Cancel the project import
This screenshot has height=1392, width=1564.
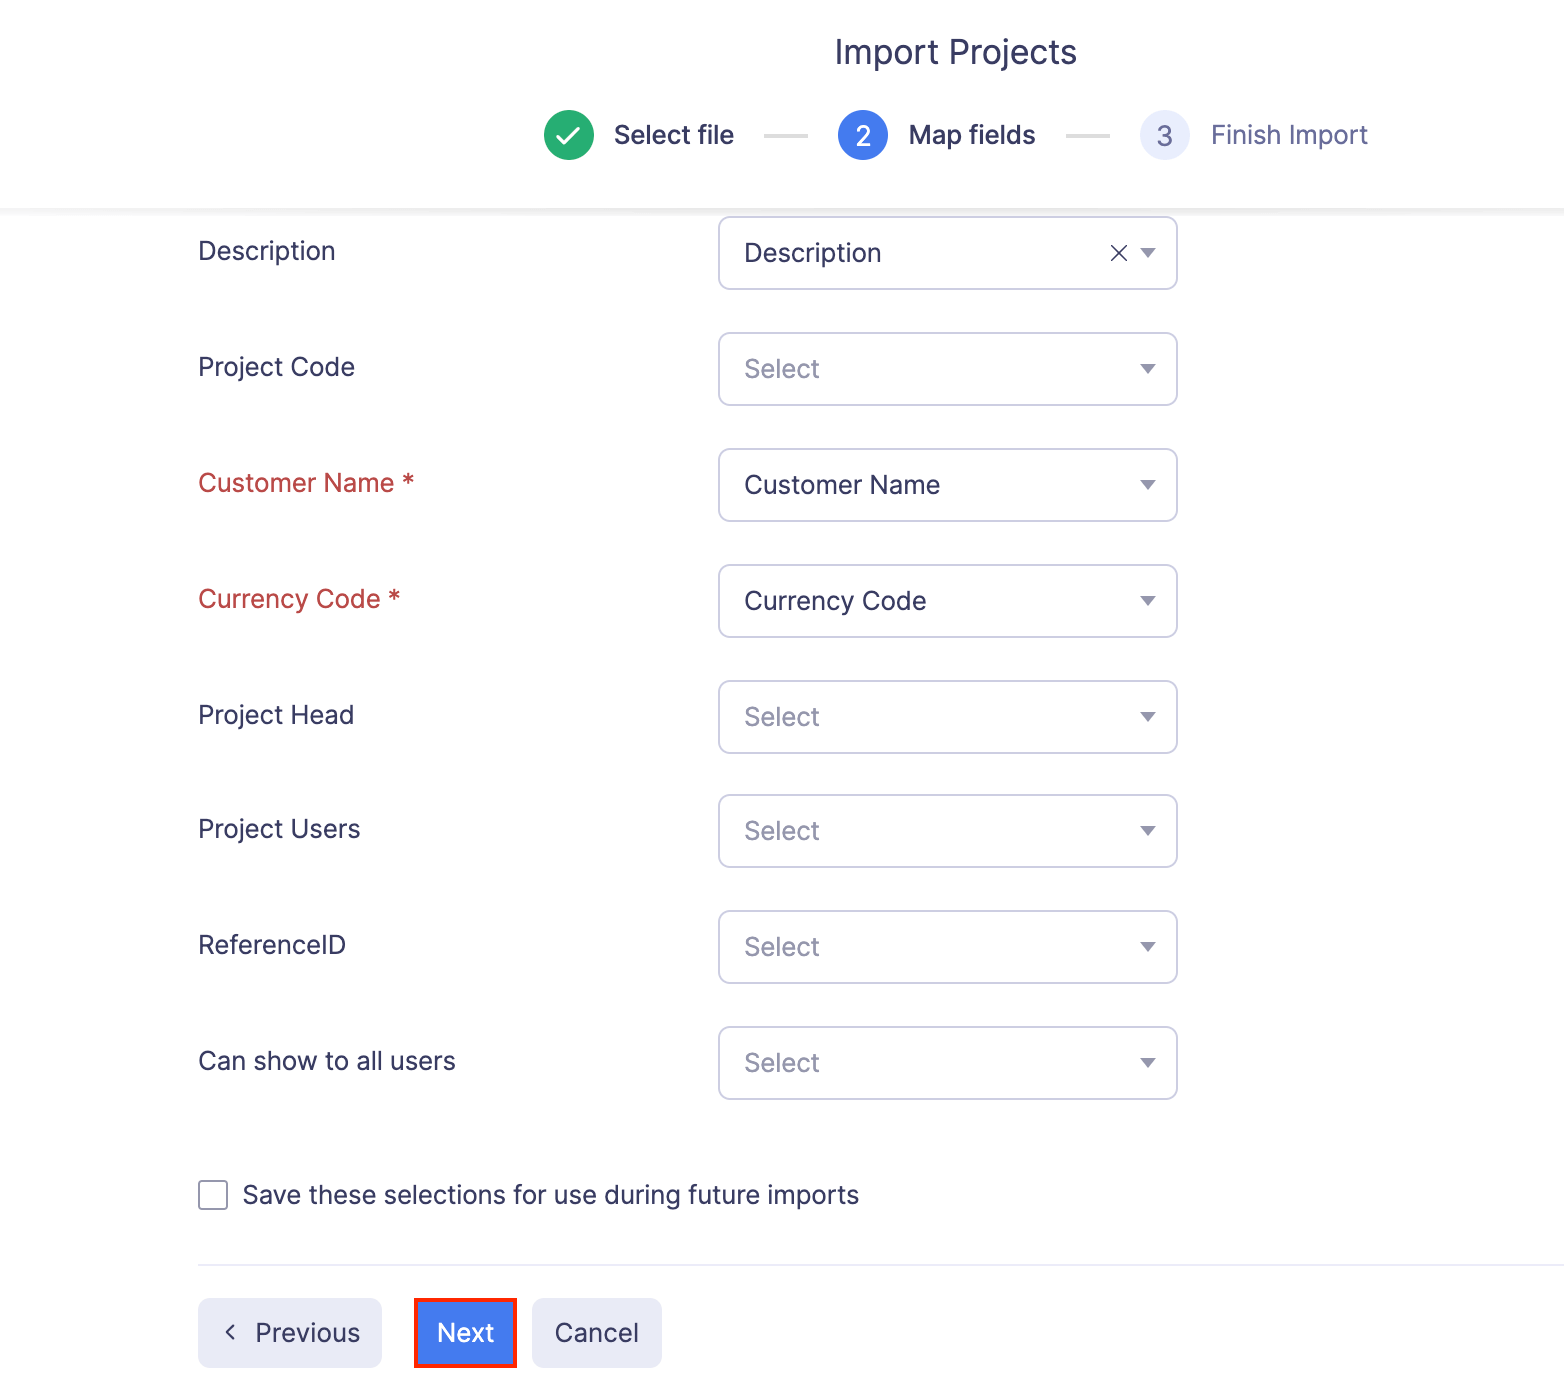pyautogui.click(x=596, y=1332)
